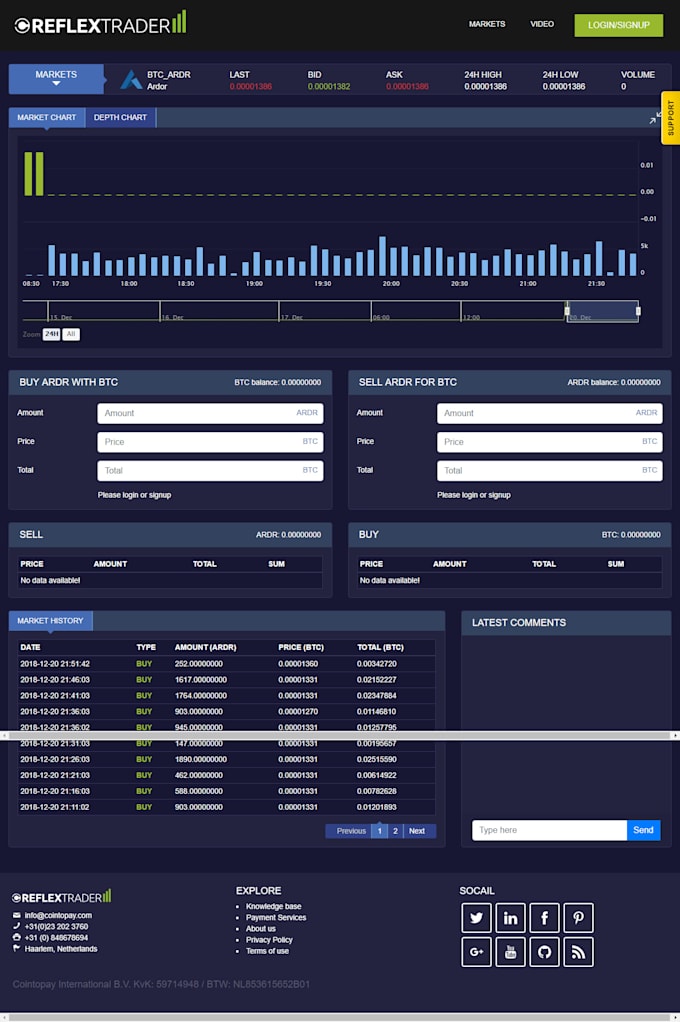Click the ReflexTrader header logo
The width and height of the screenshot is (680, 1022).
tap(100, 23)
